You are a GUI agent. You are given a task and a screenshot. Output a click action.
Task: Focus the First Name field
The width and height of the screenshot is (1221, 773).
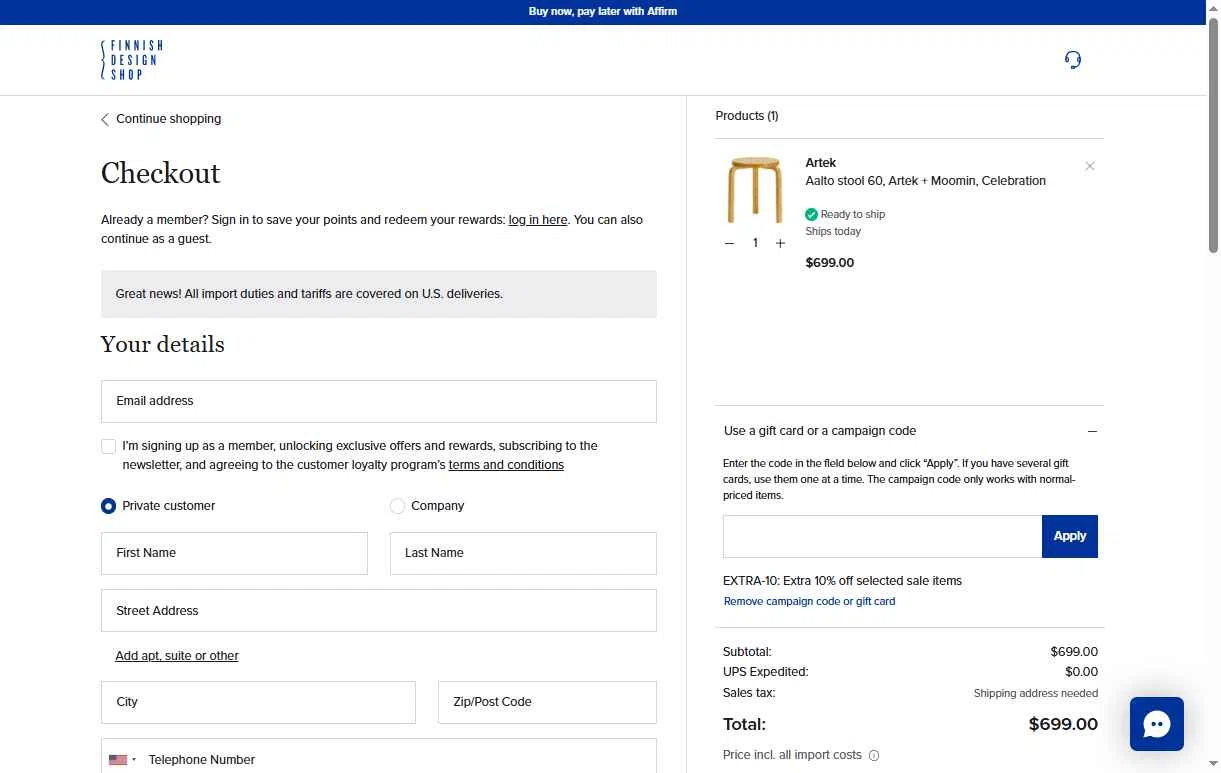[234, 553]
